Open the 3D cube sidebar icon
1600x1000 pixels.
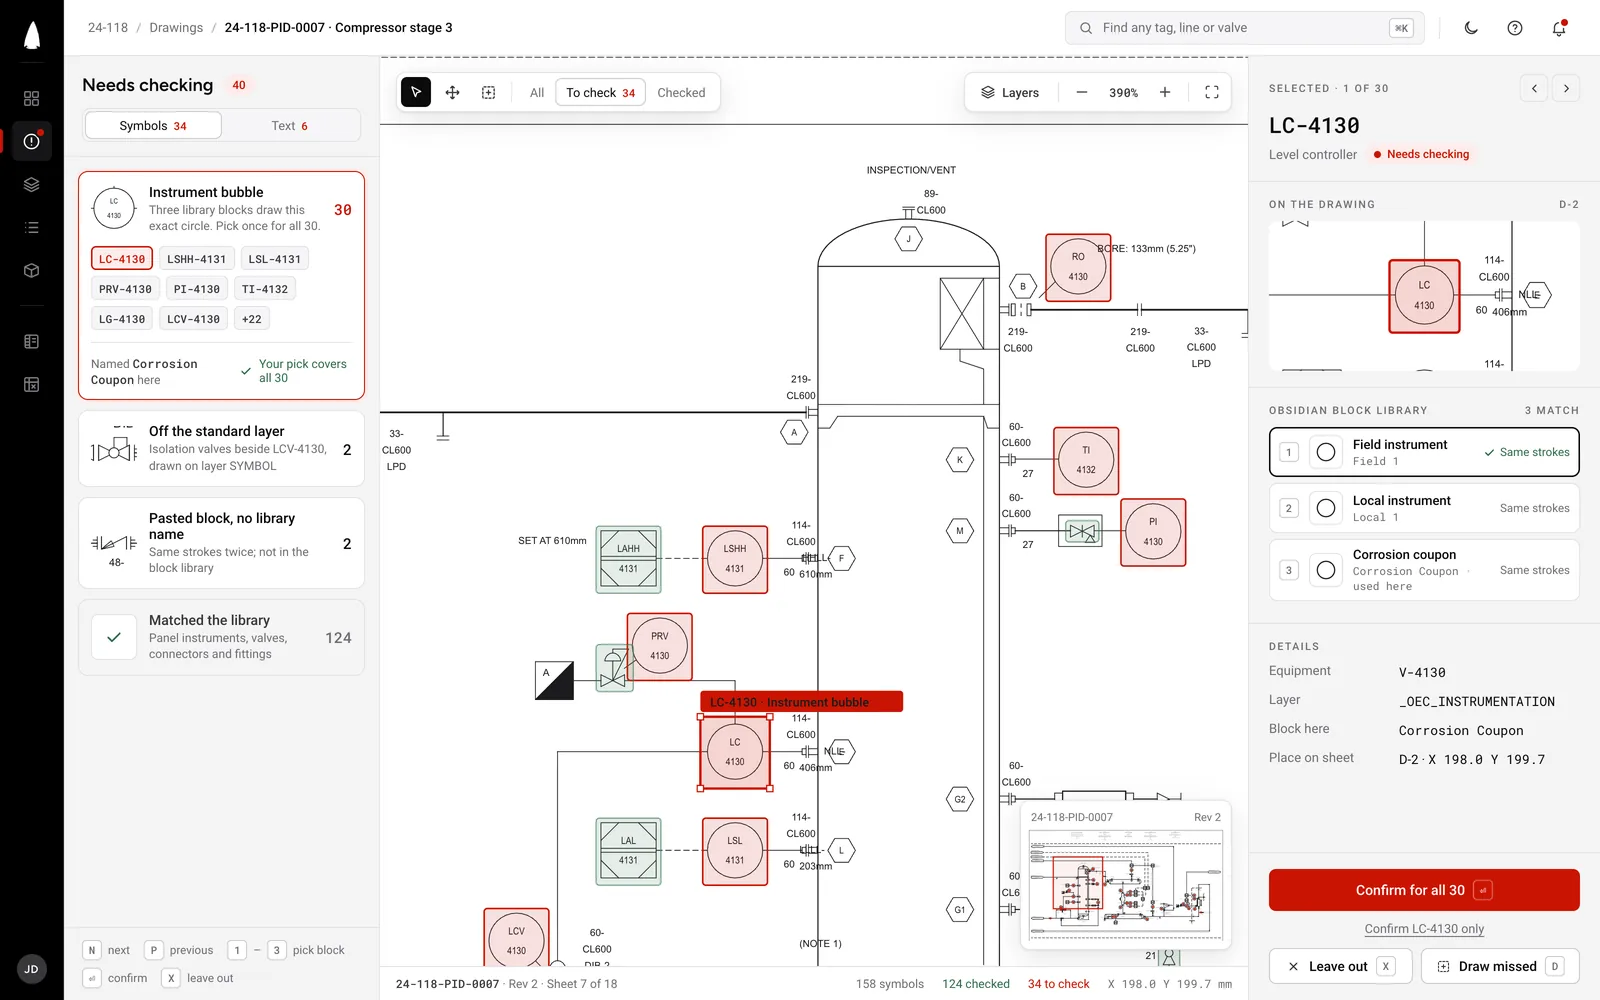tap(31, 270)
